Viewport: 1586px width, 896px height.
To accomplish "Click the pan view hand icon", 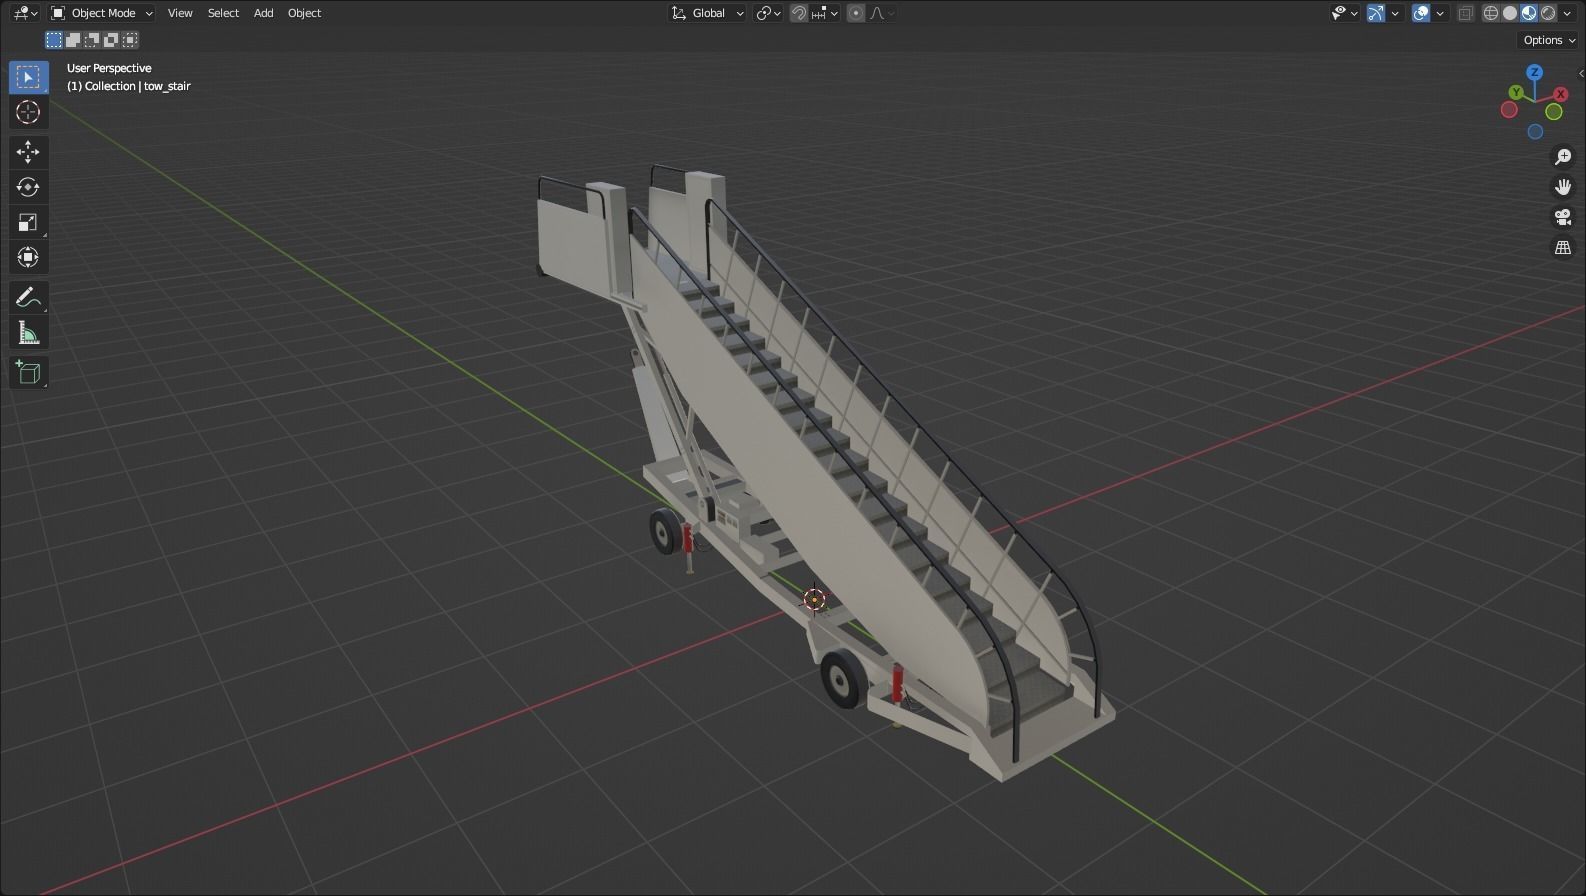I will point(1563,187).
